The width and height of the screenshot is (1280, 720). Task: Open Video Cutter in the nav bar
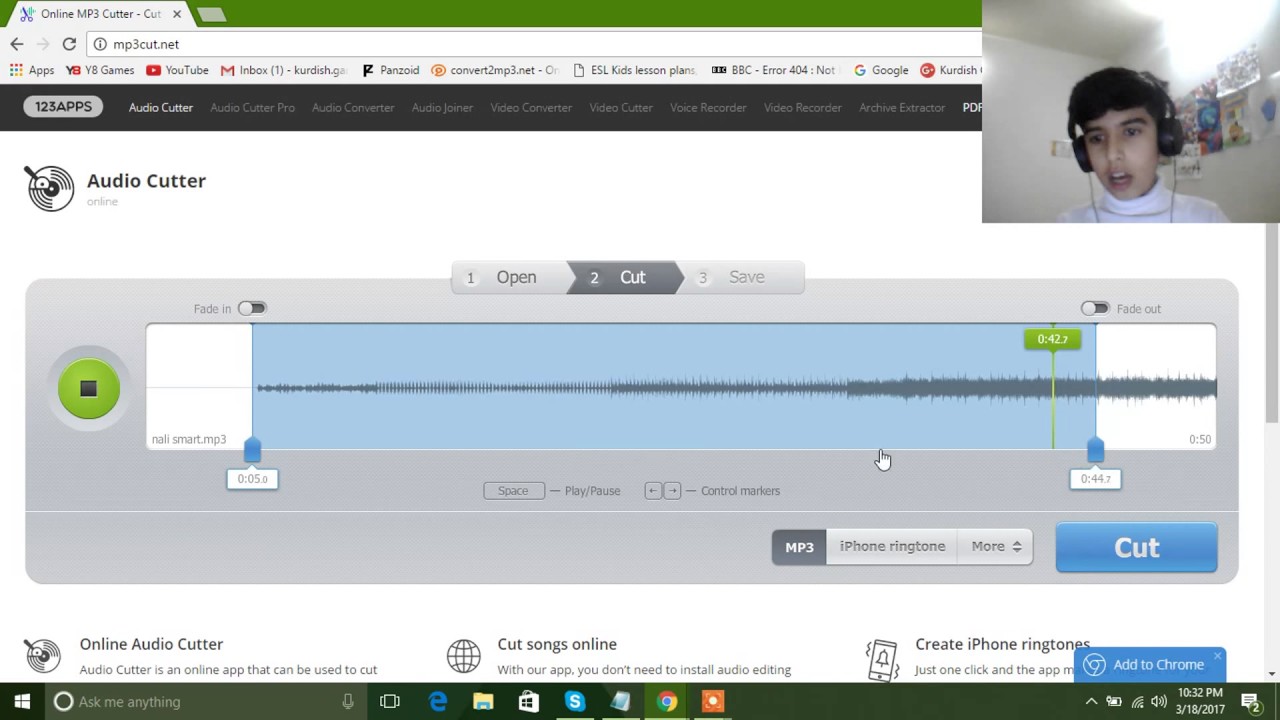point(621,108)
